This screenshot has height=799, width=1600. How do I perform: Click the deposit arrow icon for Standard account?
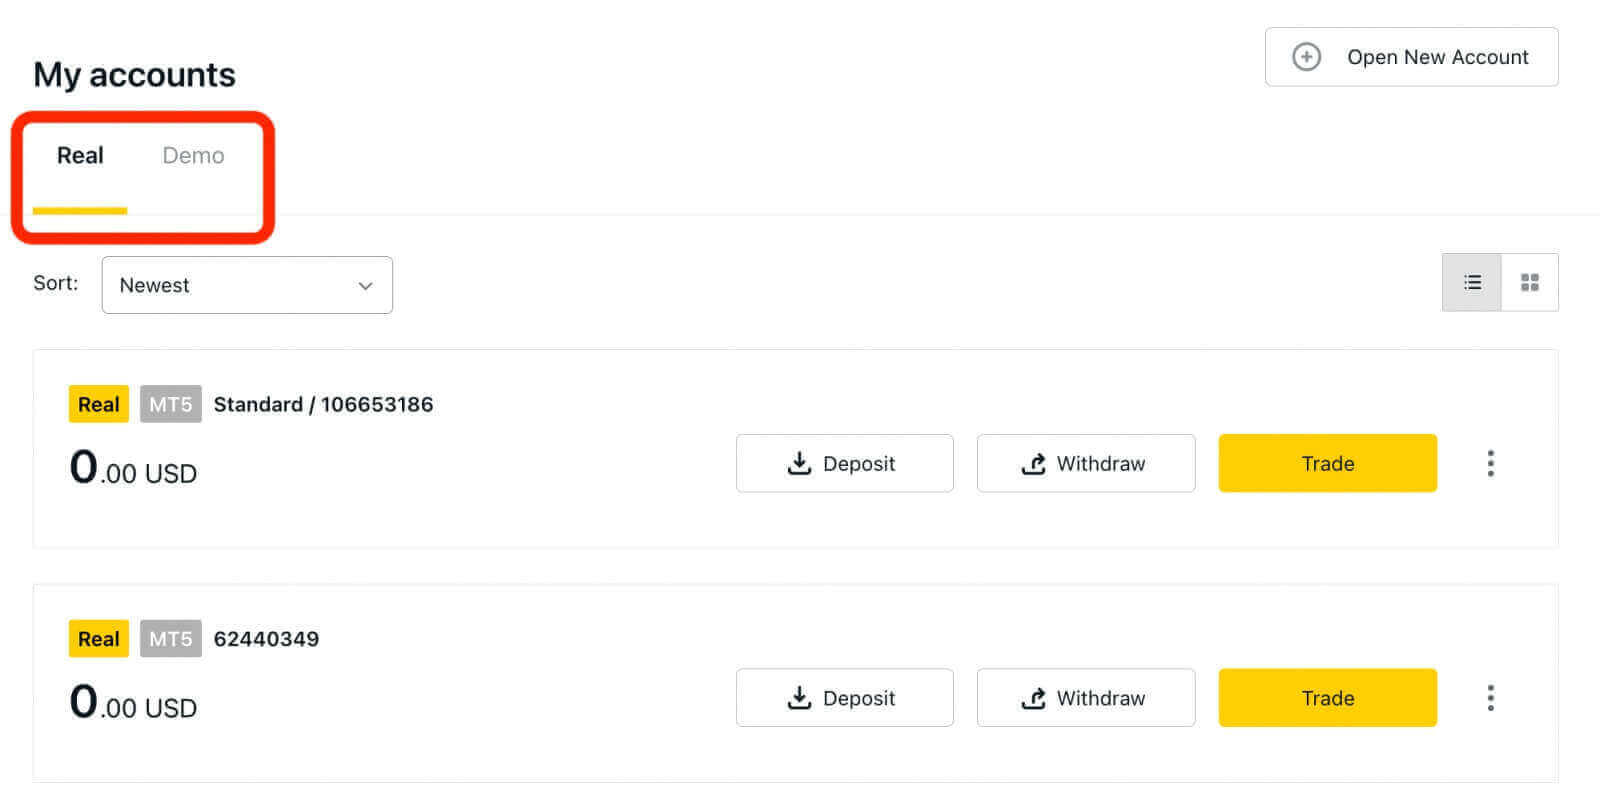pos(799,463)
